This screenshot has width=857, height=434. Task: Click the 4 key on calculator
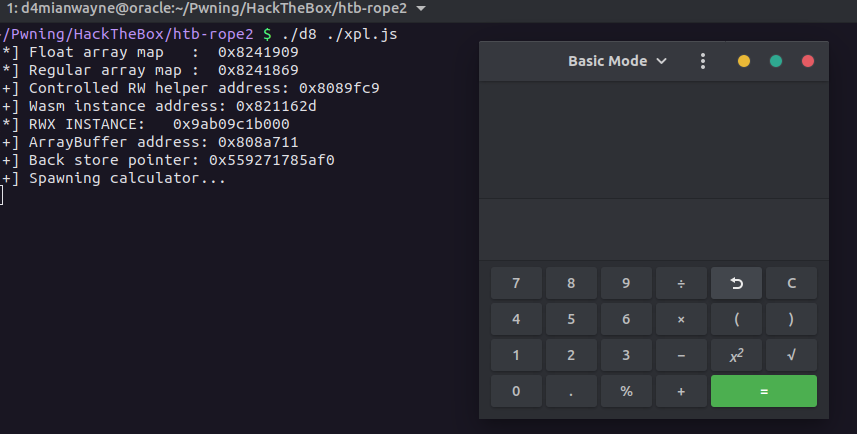516,319
